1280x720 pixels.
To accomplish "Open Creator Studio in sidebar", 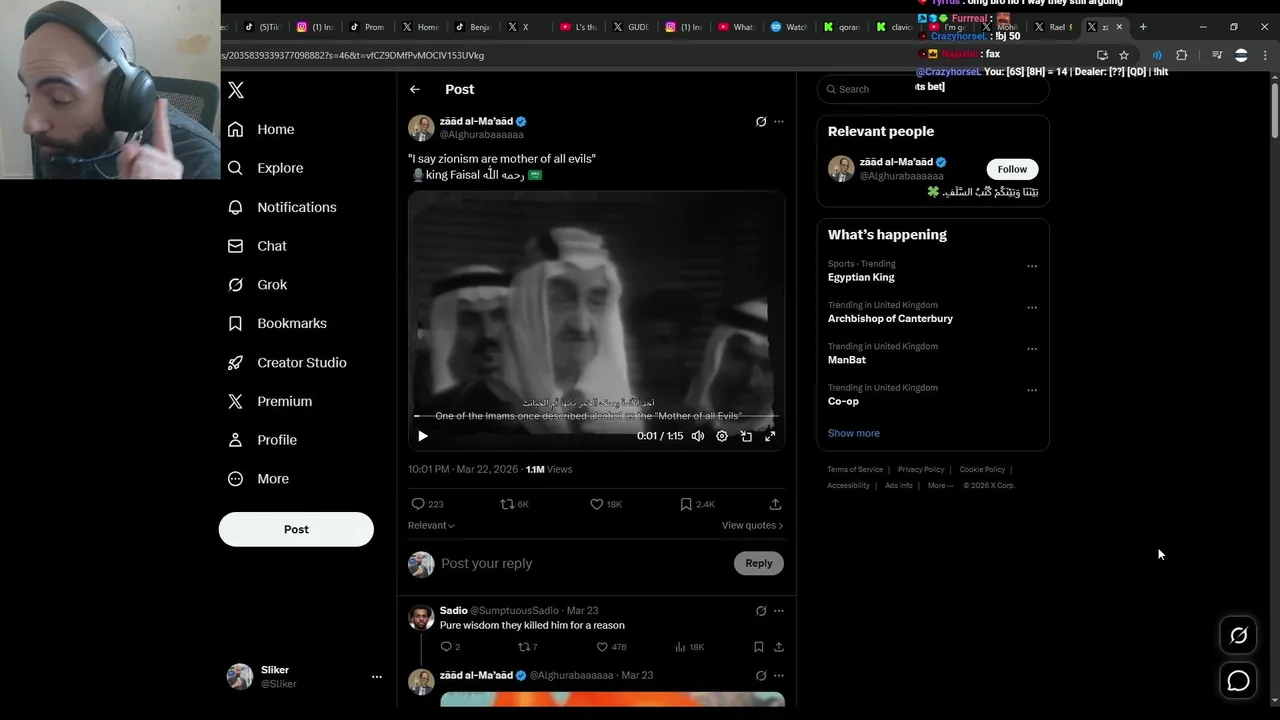I will [x=287, y=362].
